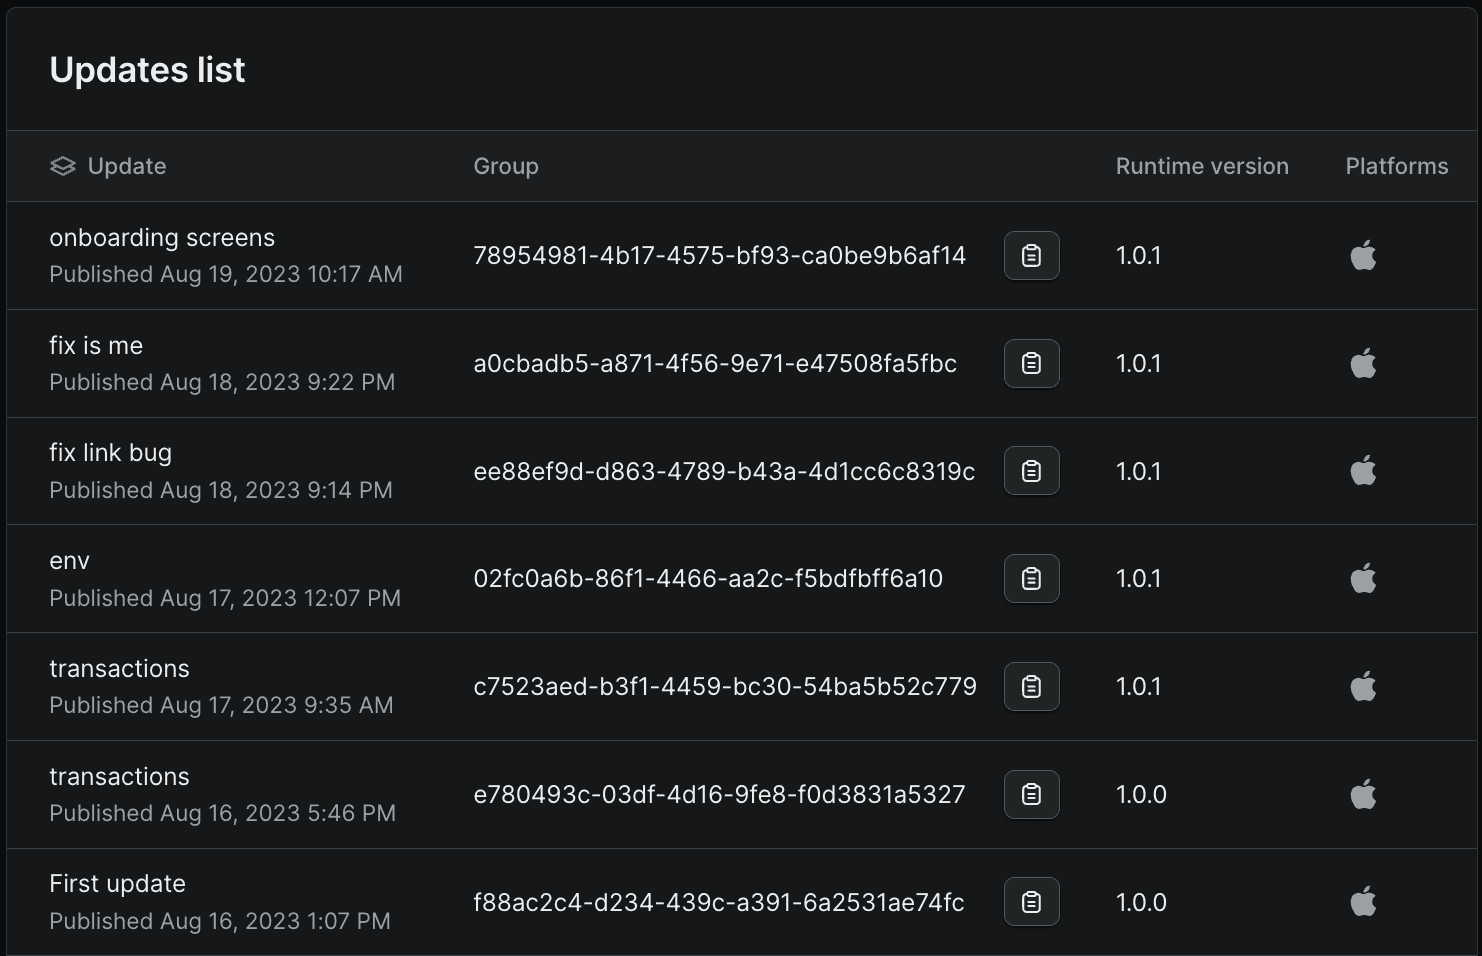Click Apple platform icon in env row

click(x=1363, y=579)
